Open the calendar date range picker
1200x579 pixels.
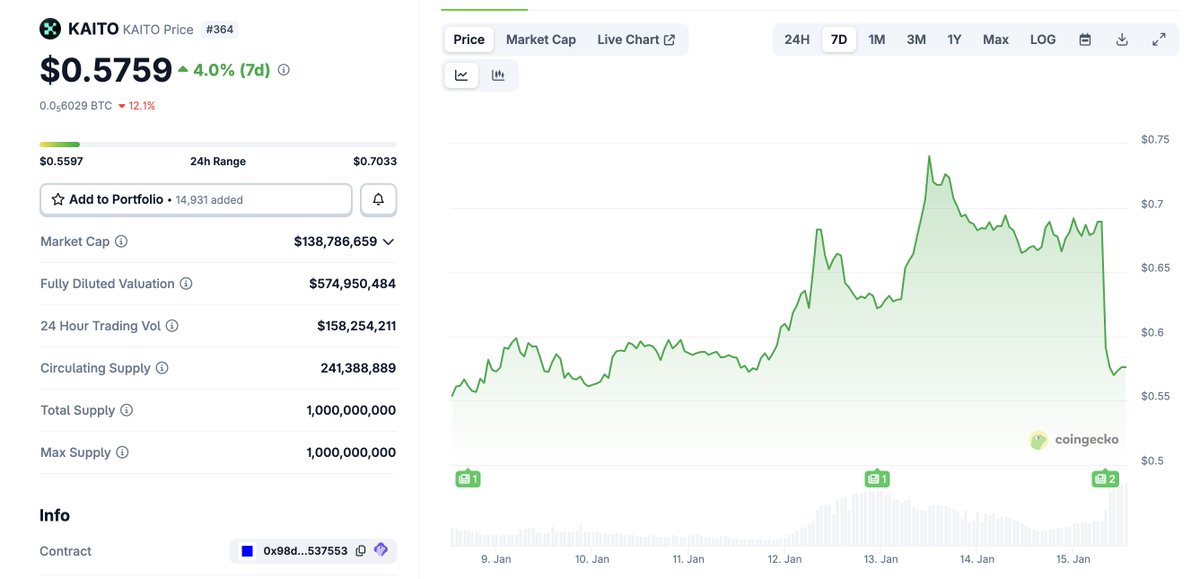[x=1085, y=40]
